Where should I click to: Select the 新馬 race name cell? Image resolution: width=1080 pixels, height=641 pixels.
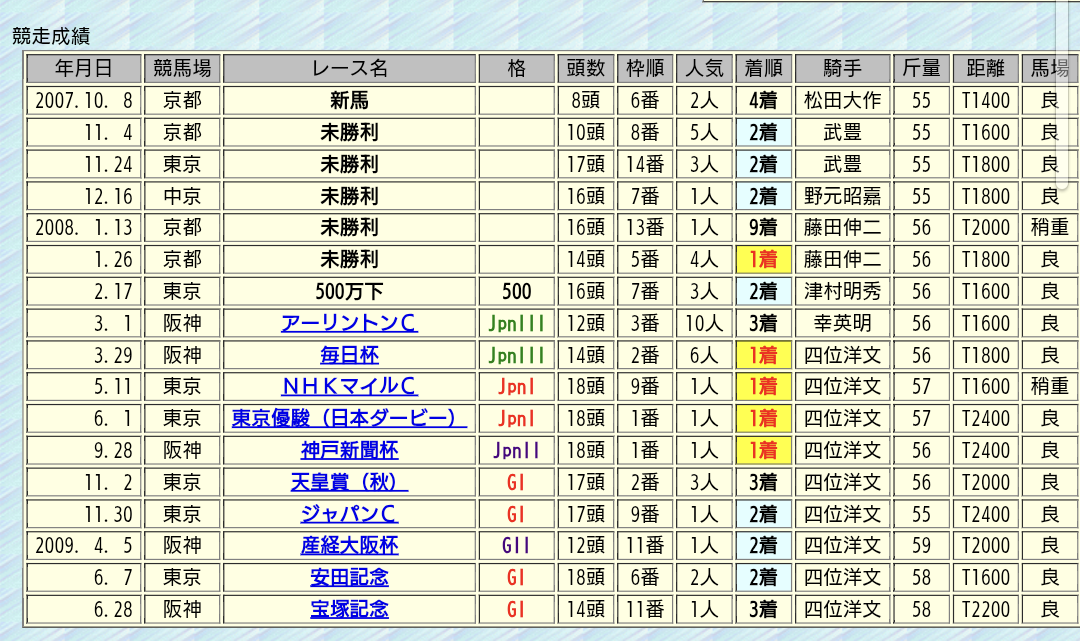[349, 100]
